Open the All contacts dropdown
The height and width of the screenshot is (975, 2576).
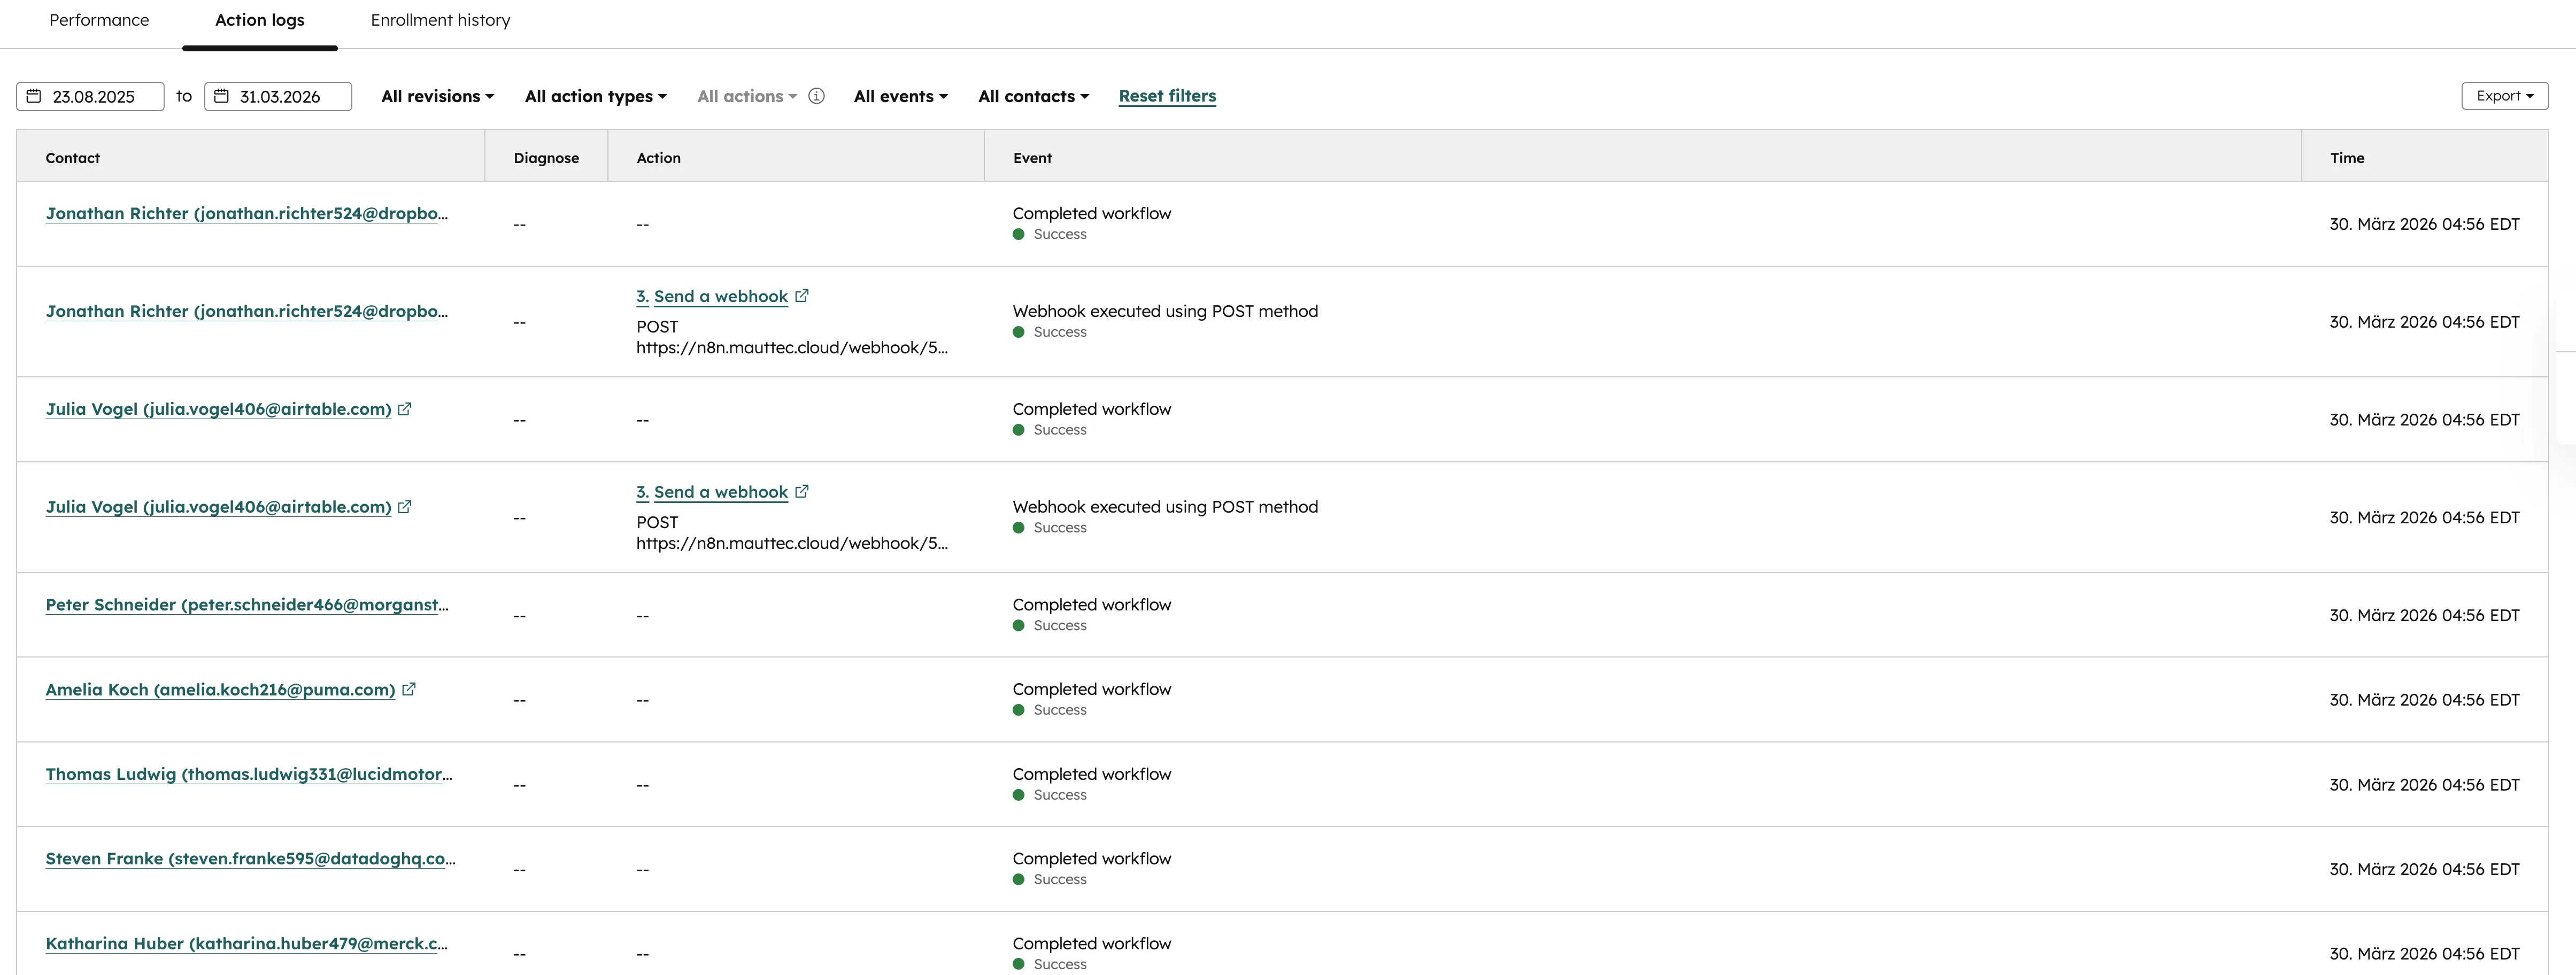pos(1032,96)
